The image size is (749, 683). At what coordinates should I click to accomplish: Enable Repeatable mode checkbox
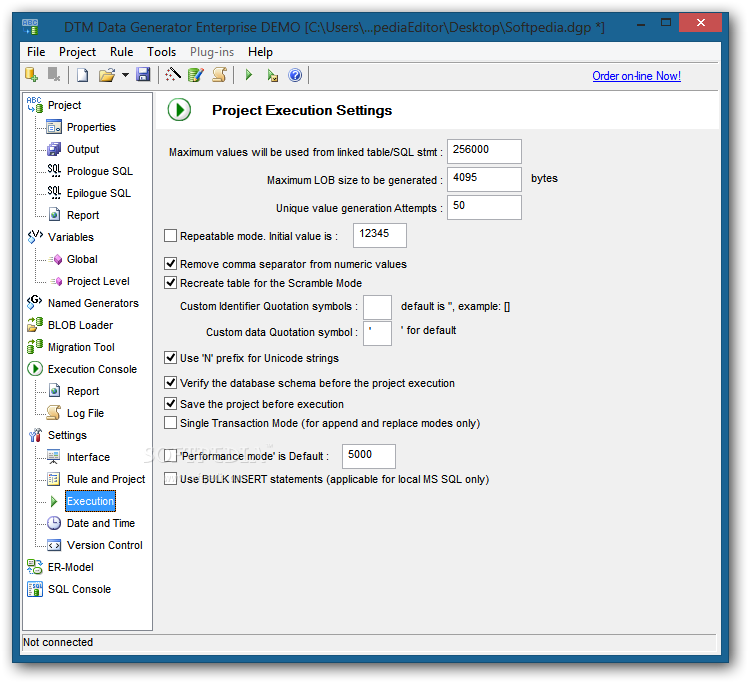(x=170, y=235)
